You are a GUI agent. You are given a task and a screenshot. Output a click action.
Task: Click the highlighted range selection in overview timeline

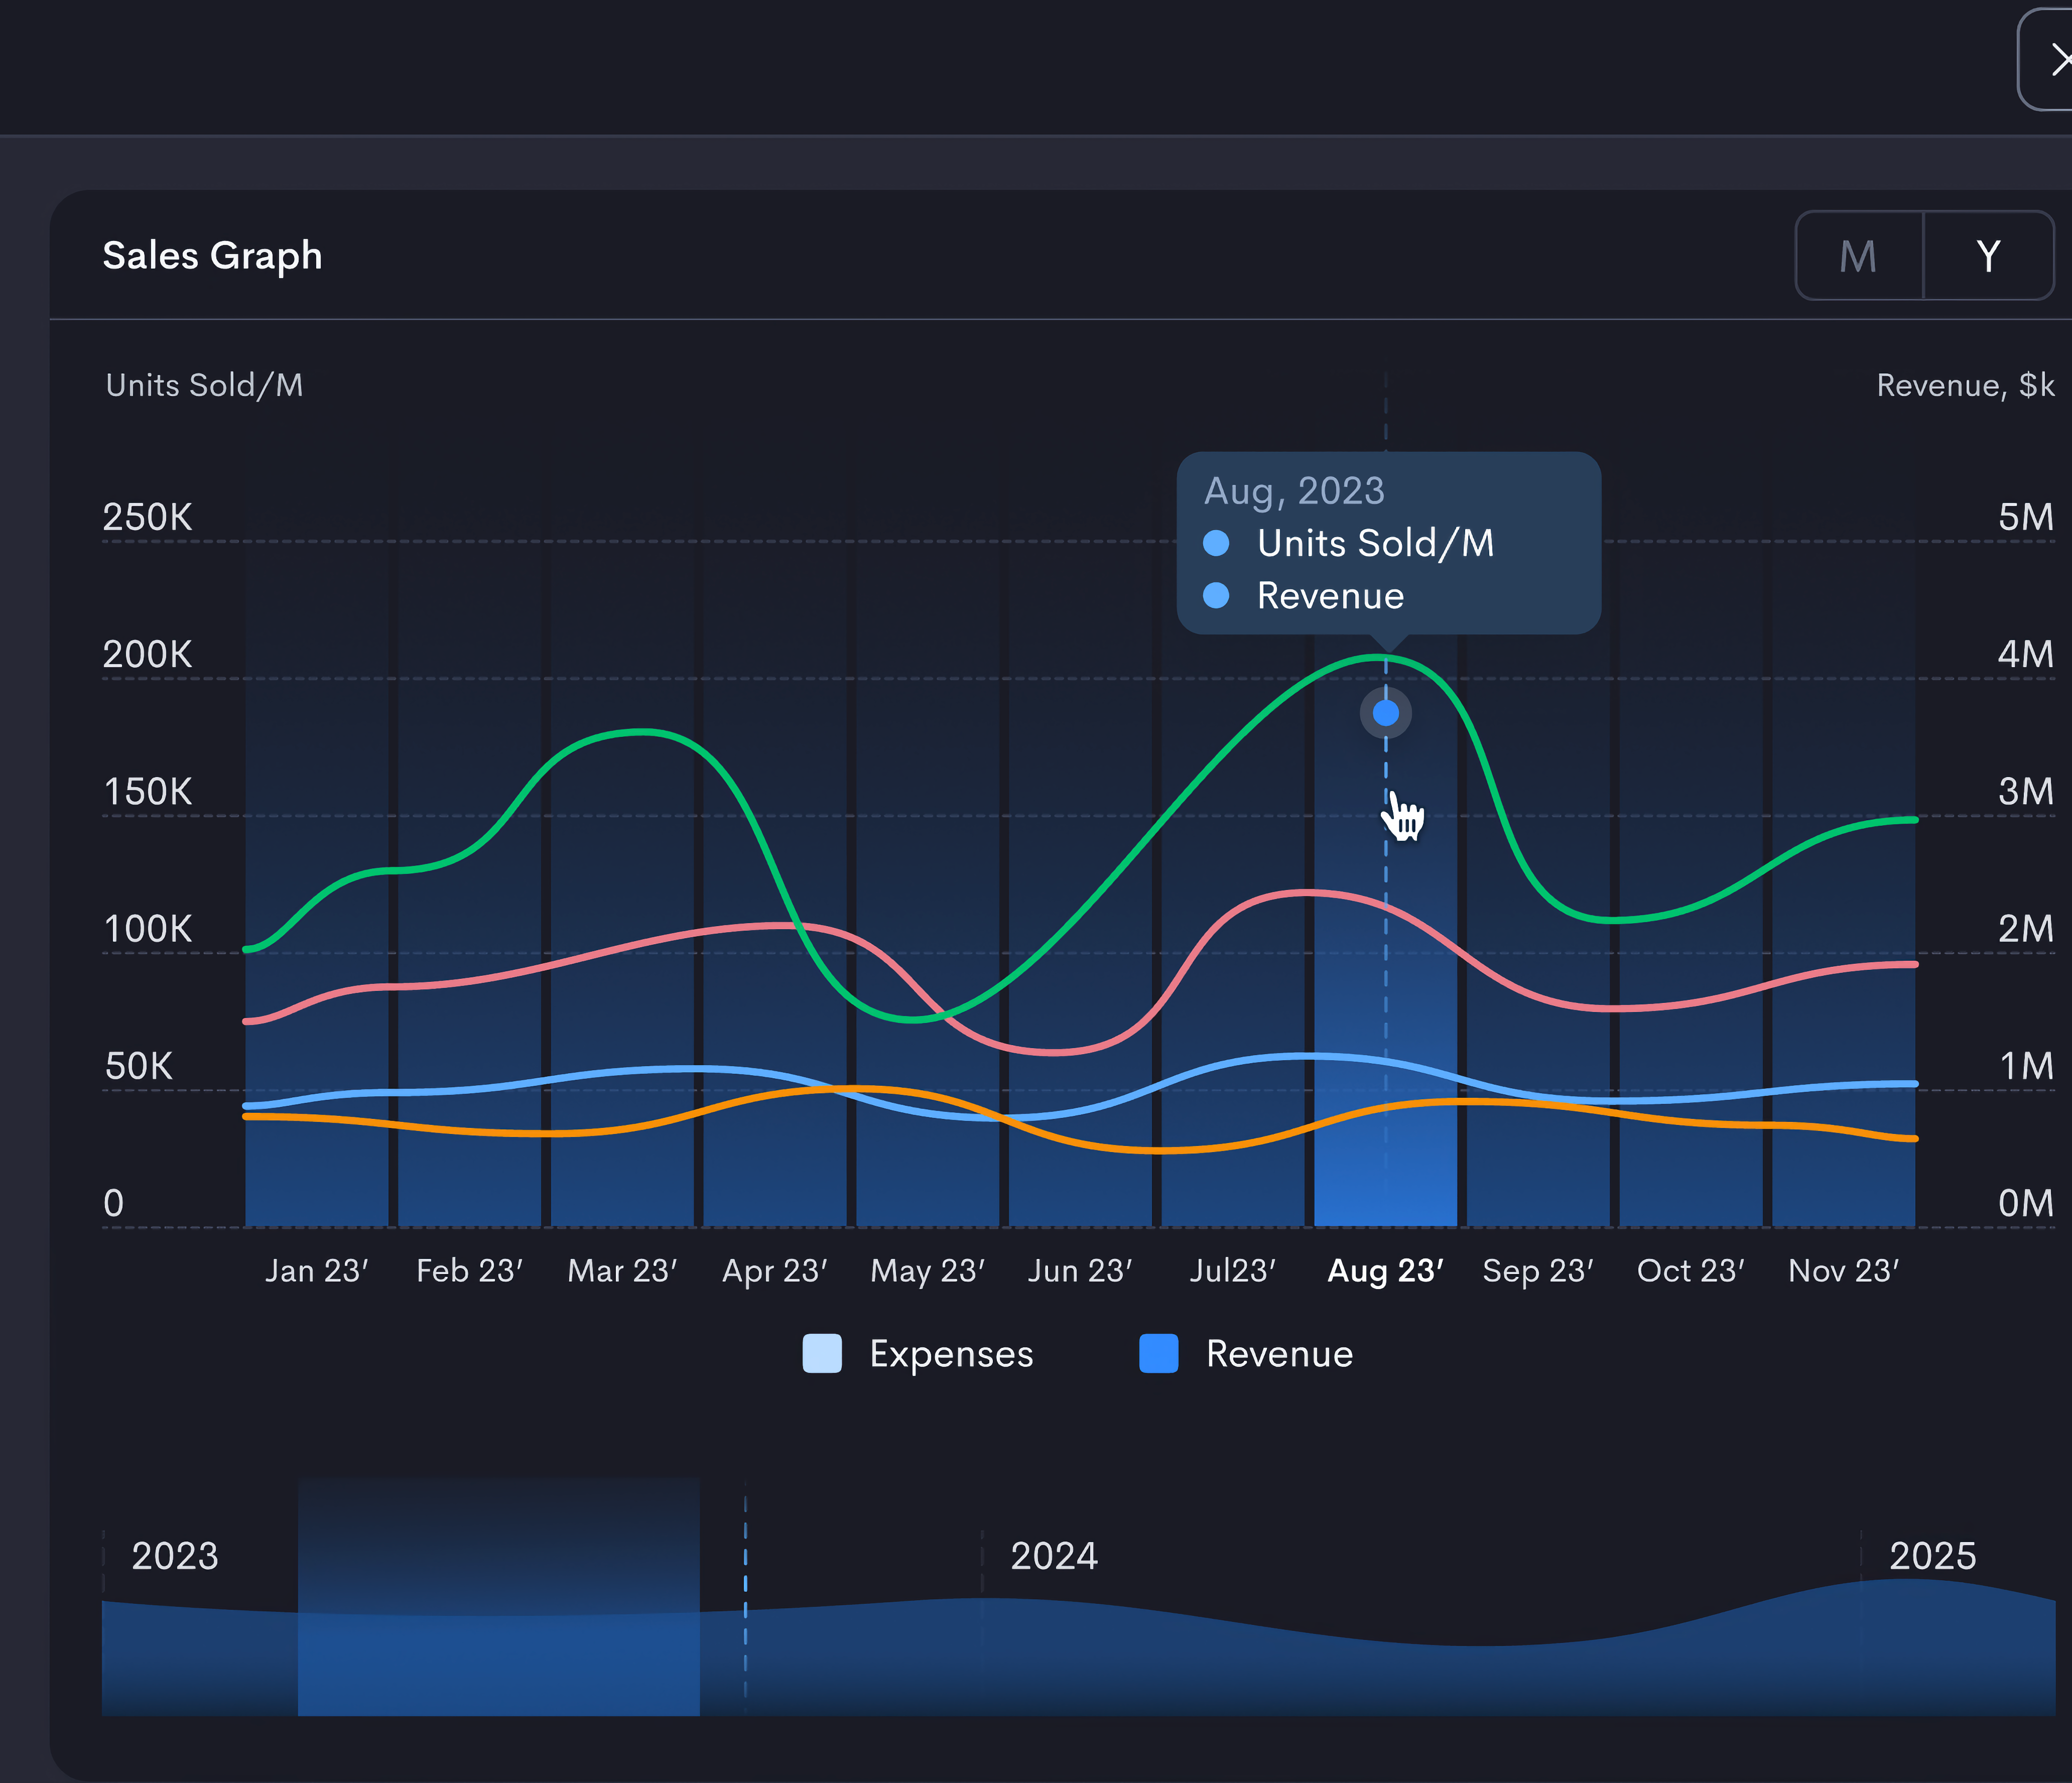[x=499, y=1597]
